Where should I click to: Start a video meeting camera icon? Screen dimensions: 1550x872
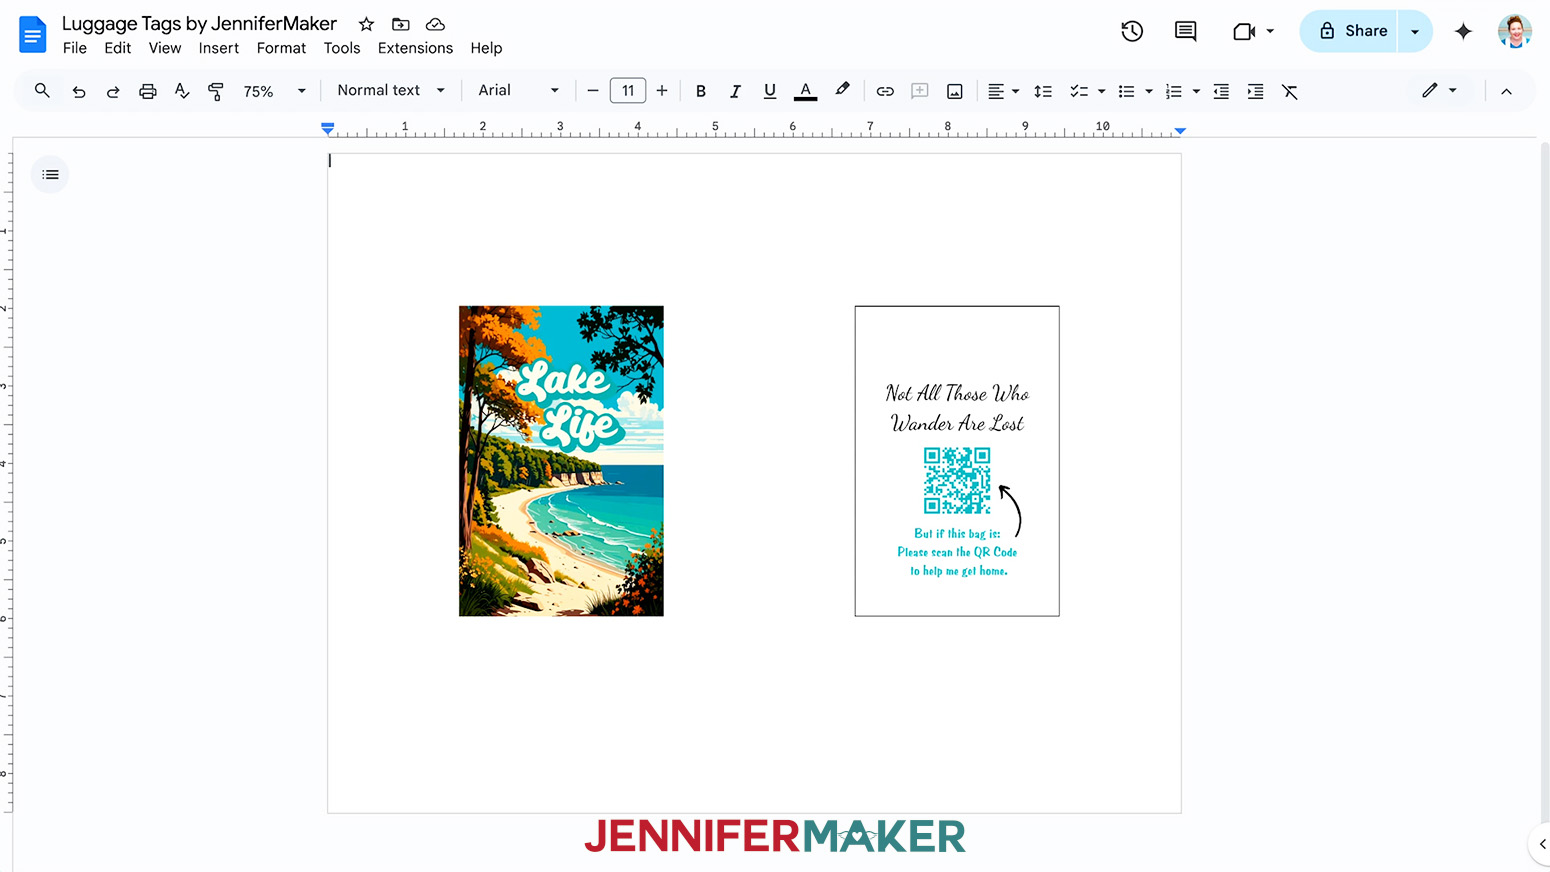click(x=1244, y=31)
